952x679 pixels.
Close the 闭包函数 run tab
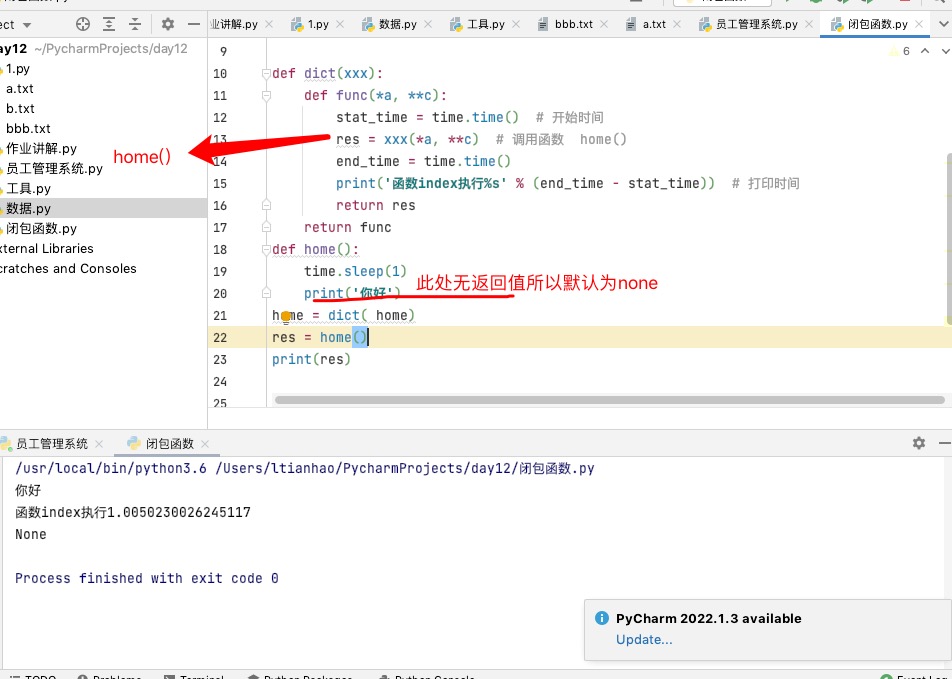coord(205,444)
